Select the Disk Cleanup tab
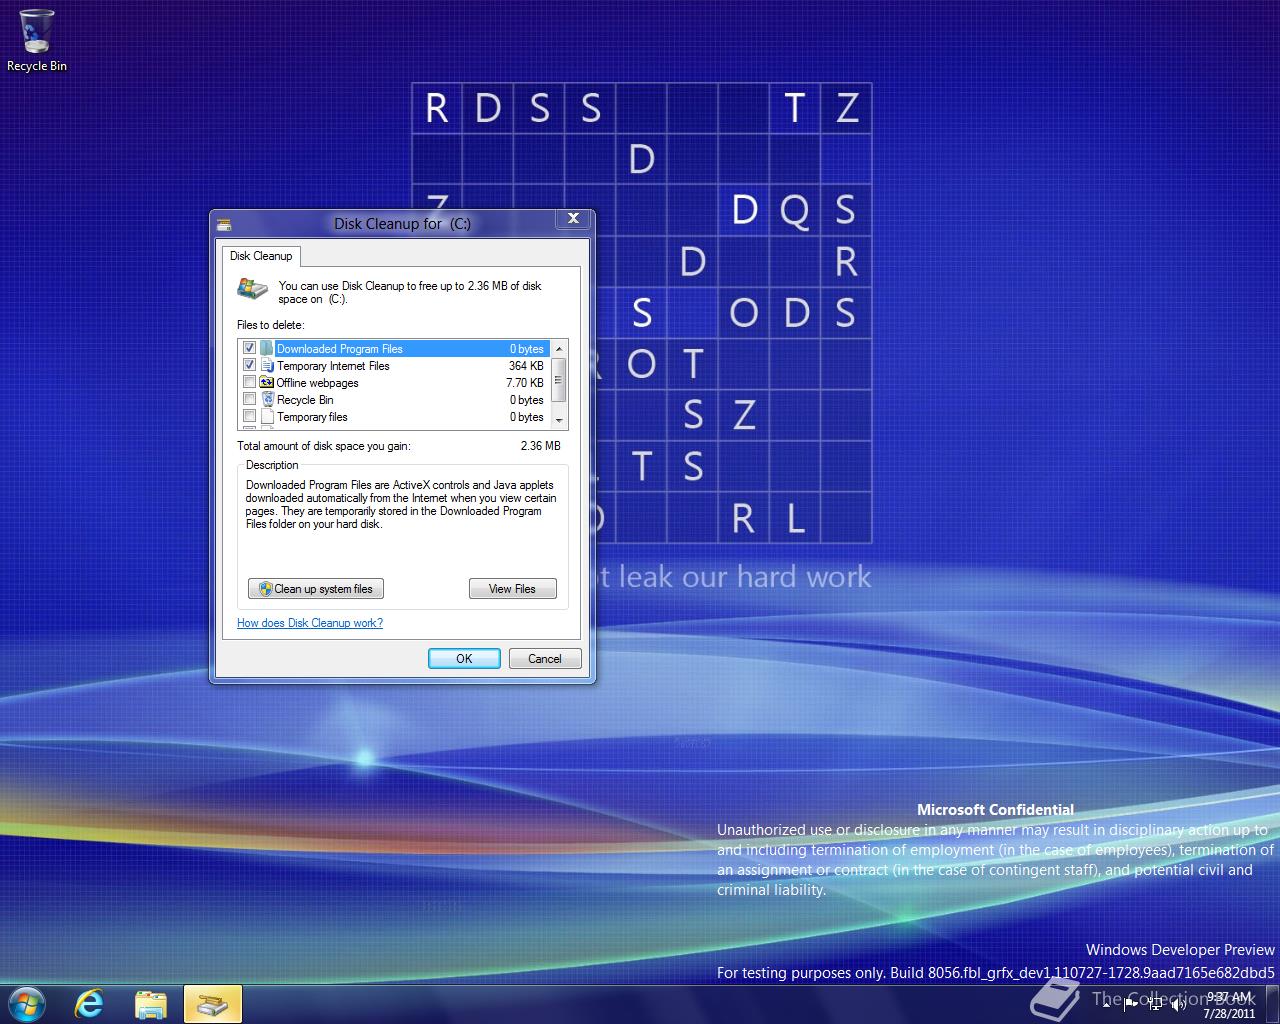This screenshot has height=1024, width=1280. (261, 256)
